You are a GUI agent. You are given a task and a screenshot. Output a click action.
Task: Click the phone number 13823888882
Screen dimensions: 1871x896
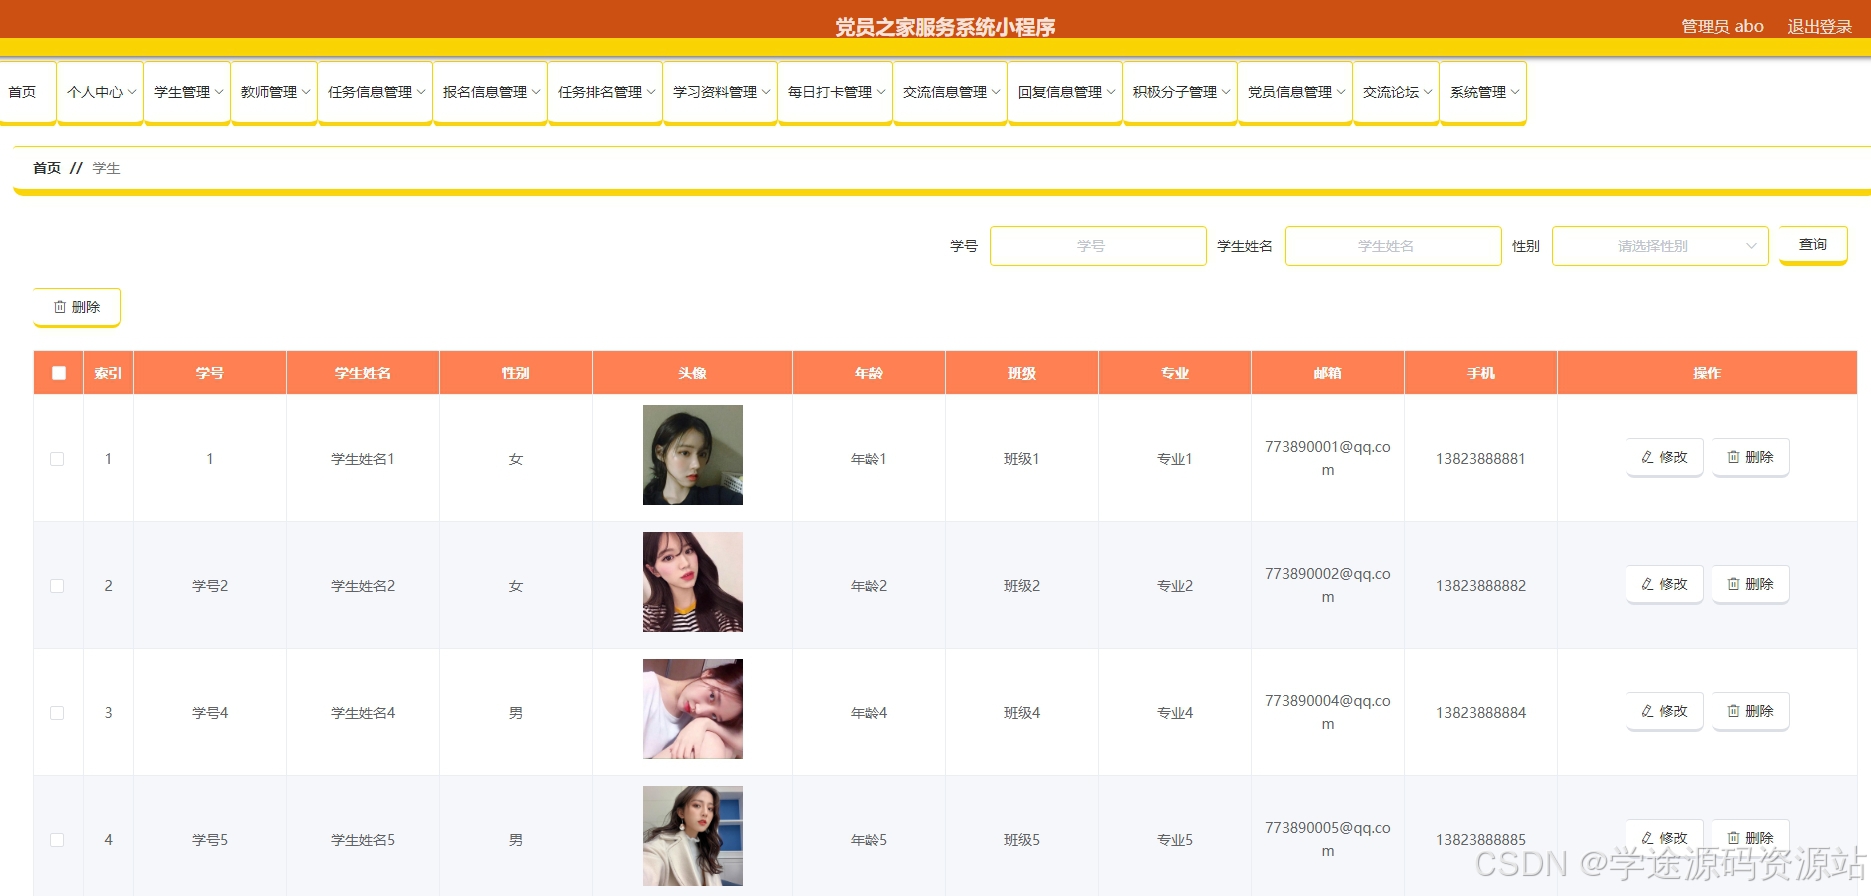pos(1481,586)
